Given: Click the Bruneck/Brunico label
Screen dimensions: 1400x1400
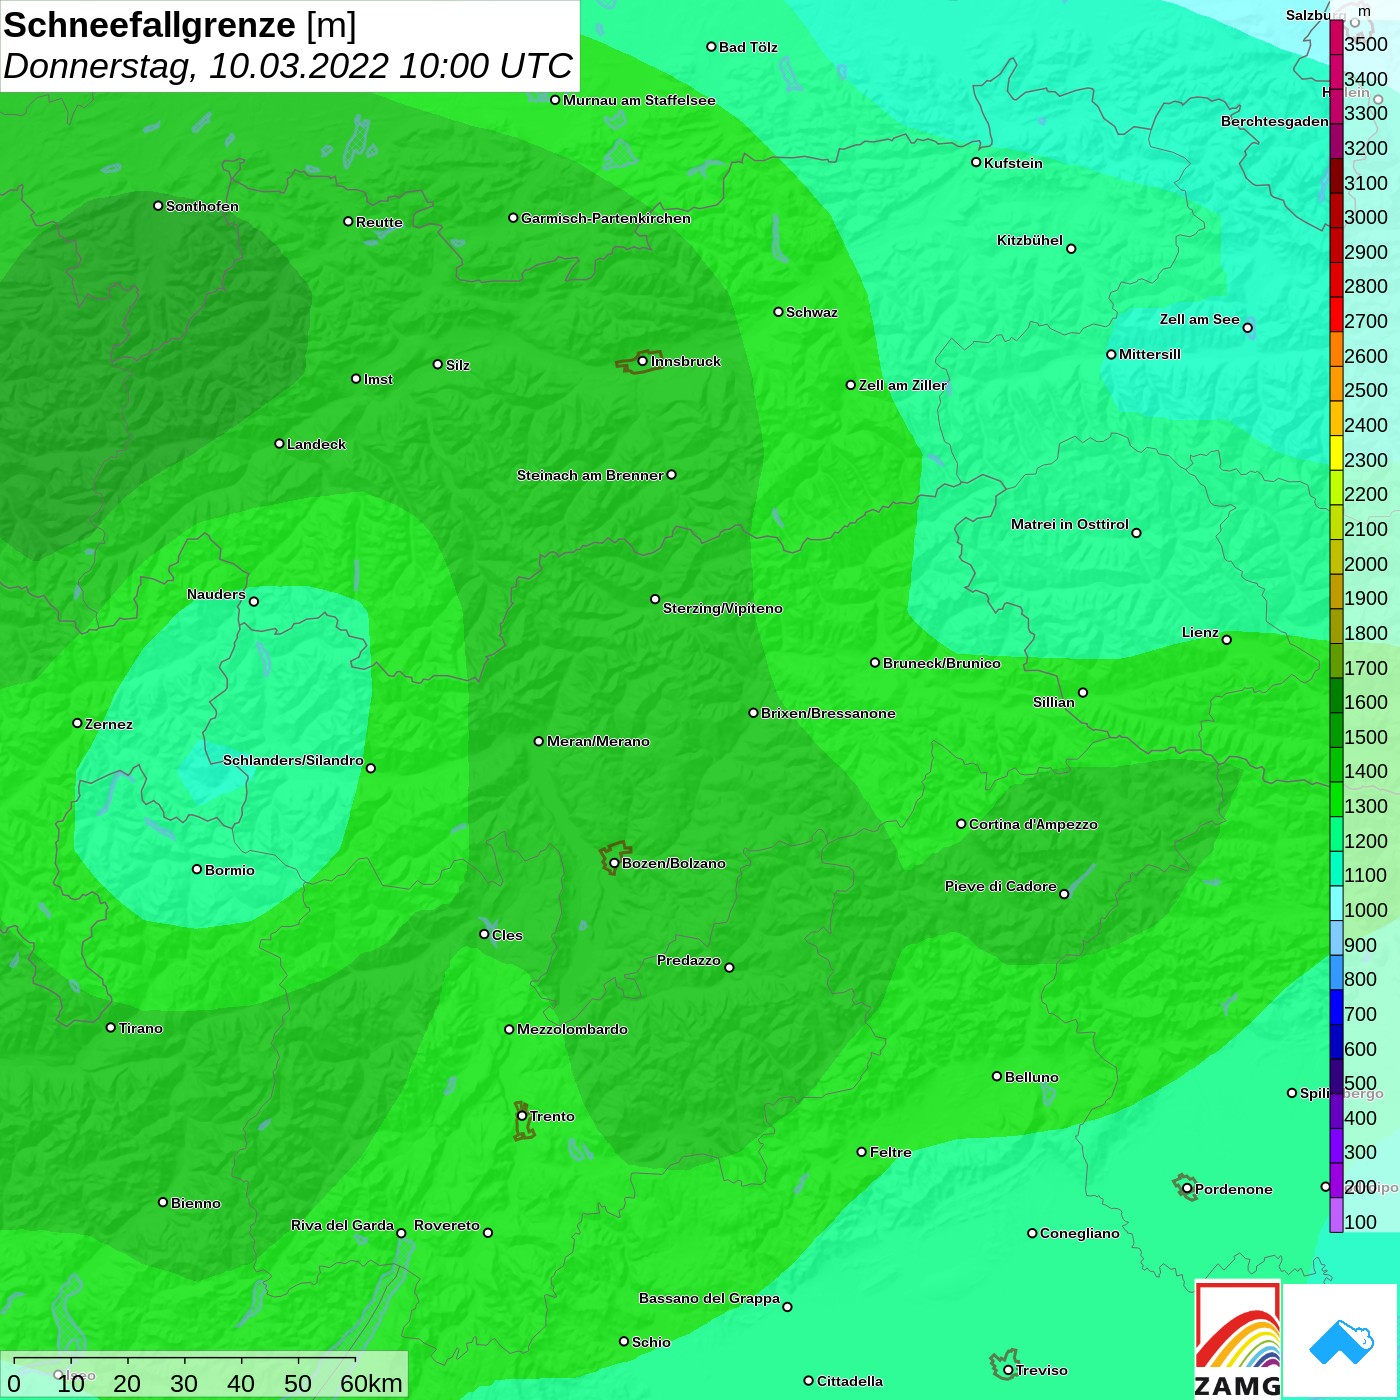Looking at the screenshot, I should (x=942, y=663).
